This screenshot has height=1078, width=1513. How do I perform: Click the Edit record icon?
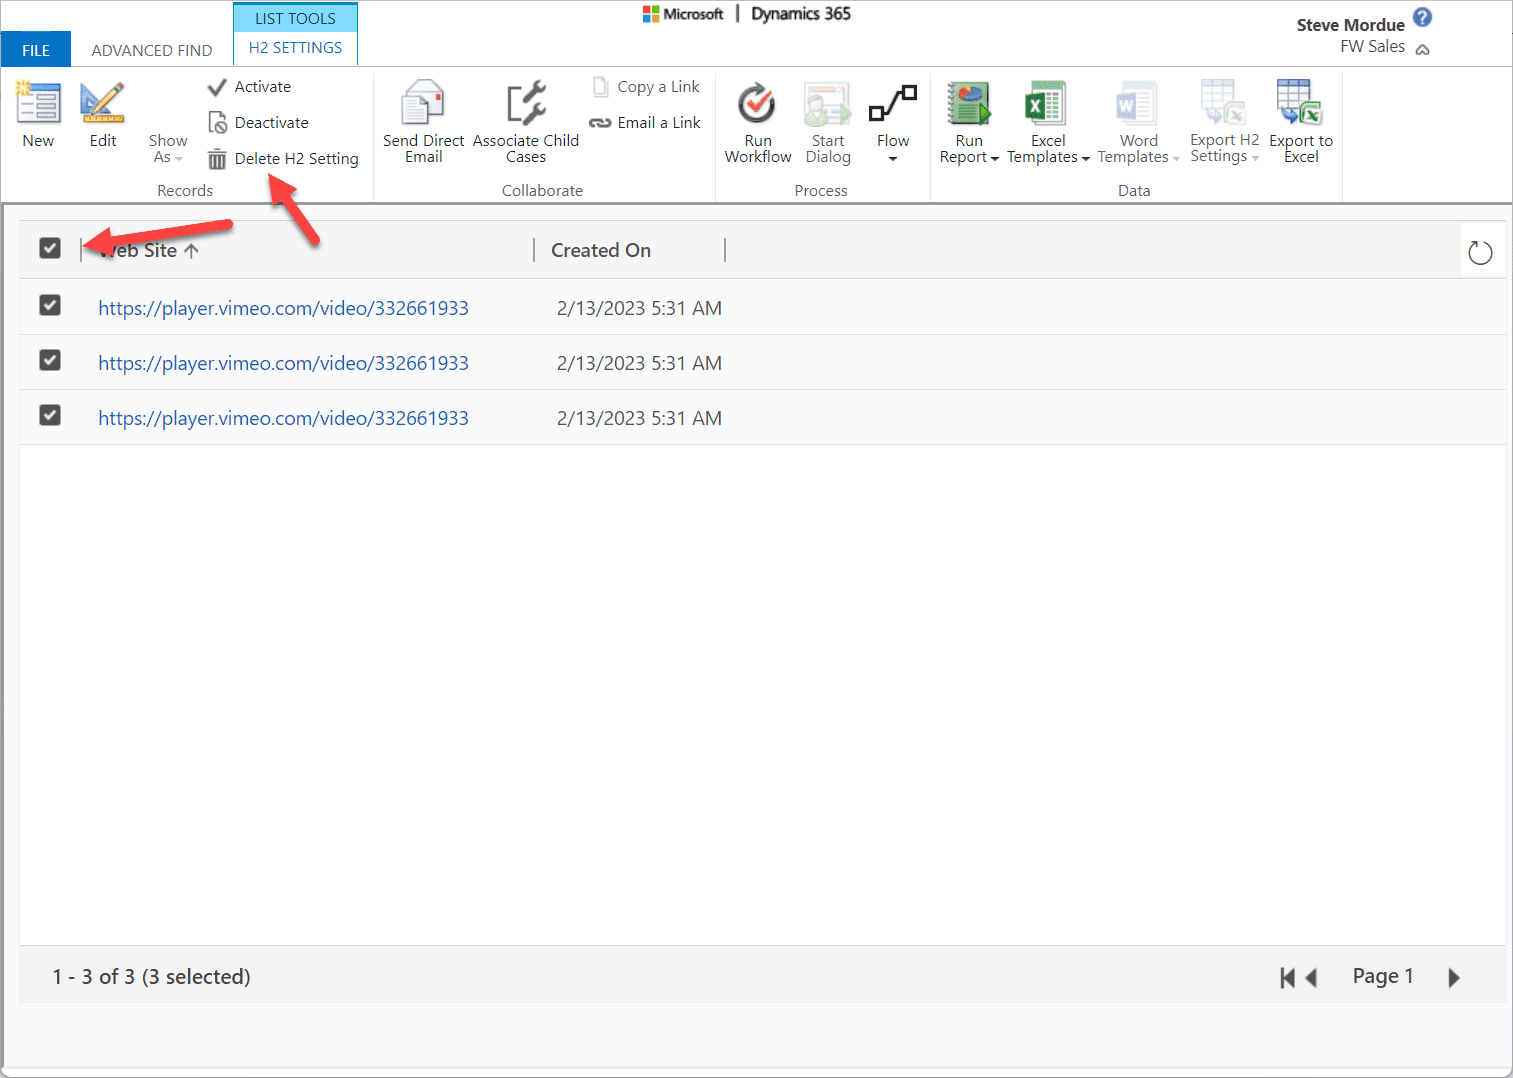(102, 104)
